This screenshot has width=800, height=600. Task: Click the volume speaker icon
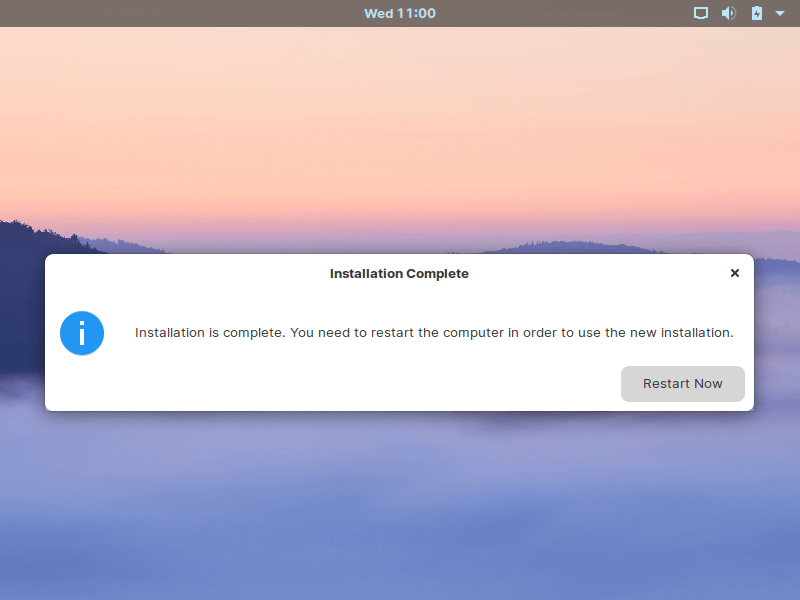click(x=729, y=13)
